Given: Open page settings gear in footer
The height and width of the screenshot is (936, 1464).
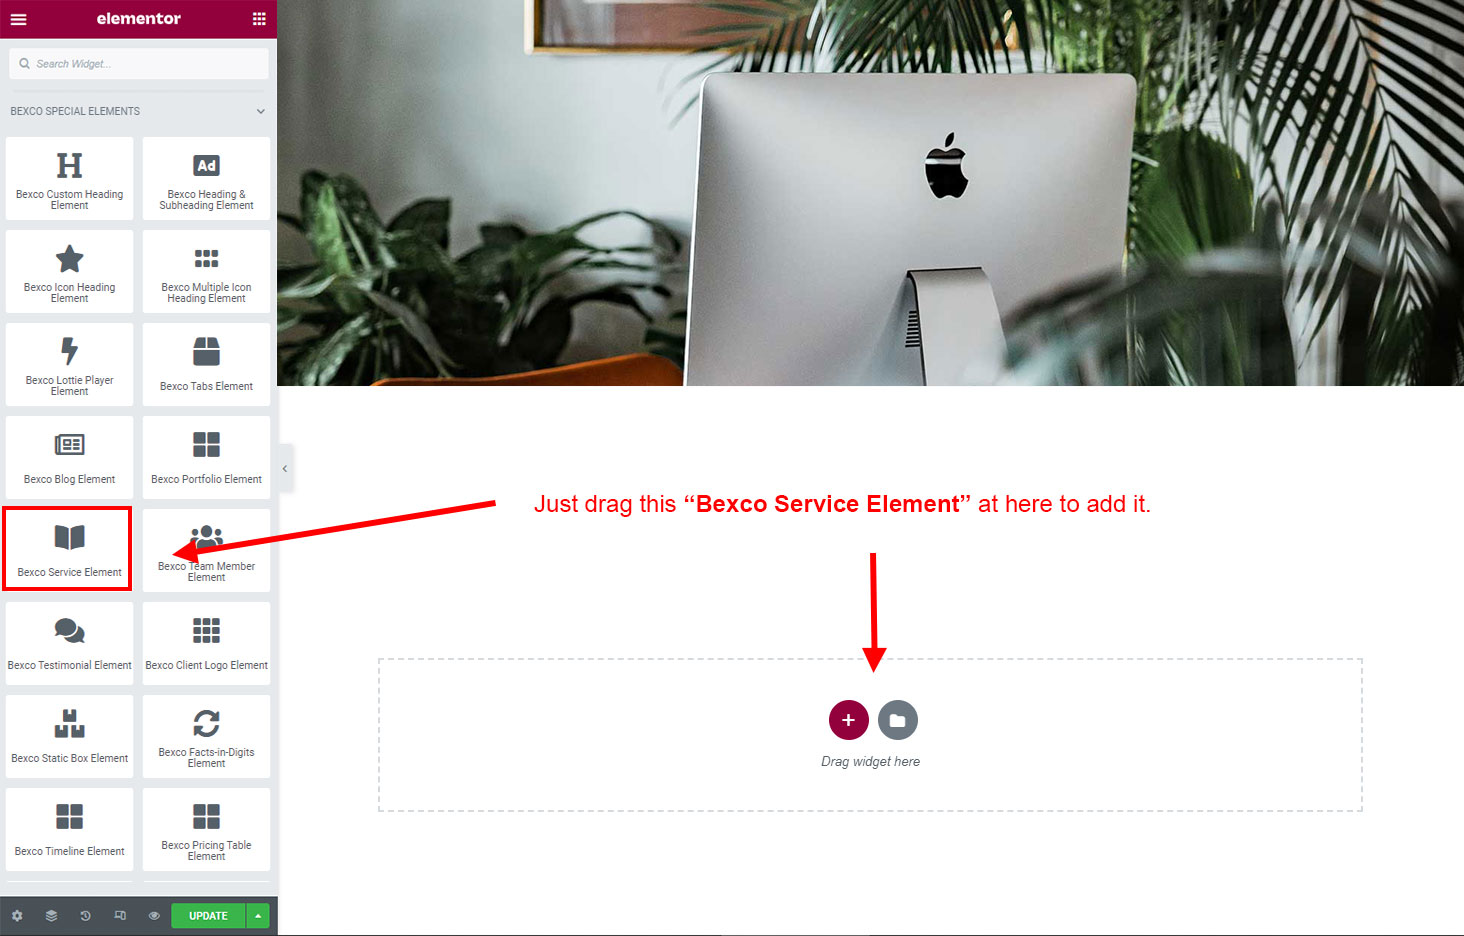Looking at the screenshot, I should click(17, 916).
